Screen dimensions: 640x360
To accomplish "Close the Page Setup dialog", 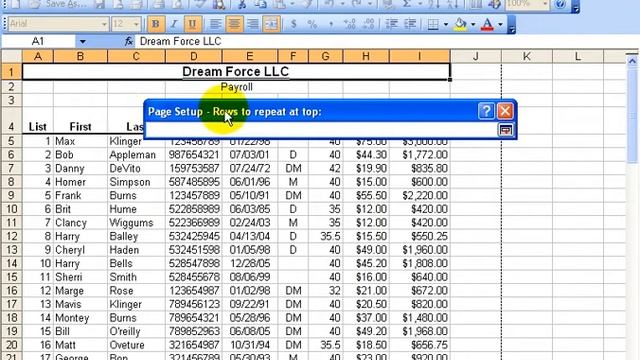I will (x=505, y=111).
